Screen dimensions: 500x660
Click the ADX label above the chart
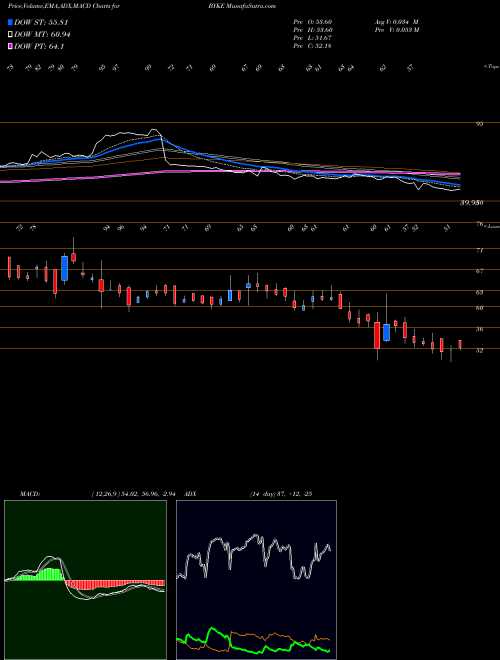pyautogui.click(x=190, y=493)
